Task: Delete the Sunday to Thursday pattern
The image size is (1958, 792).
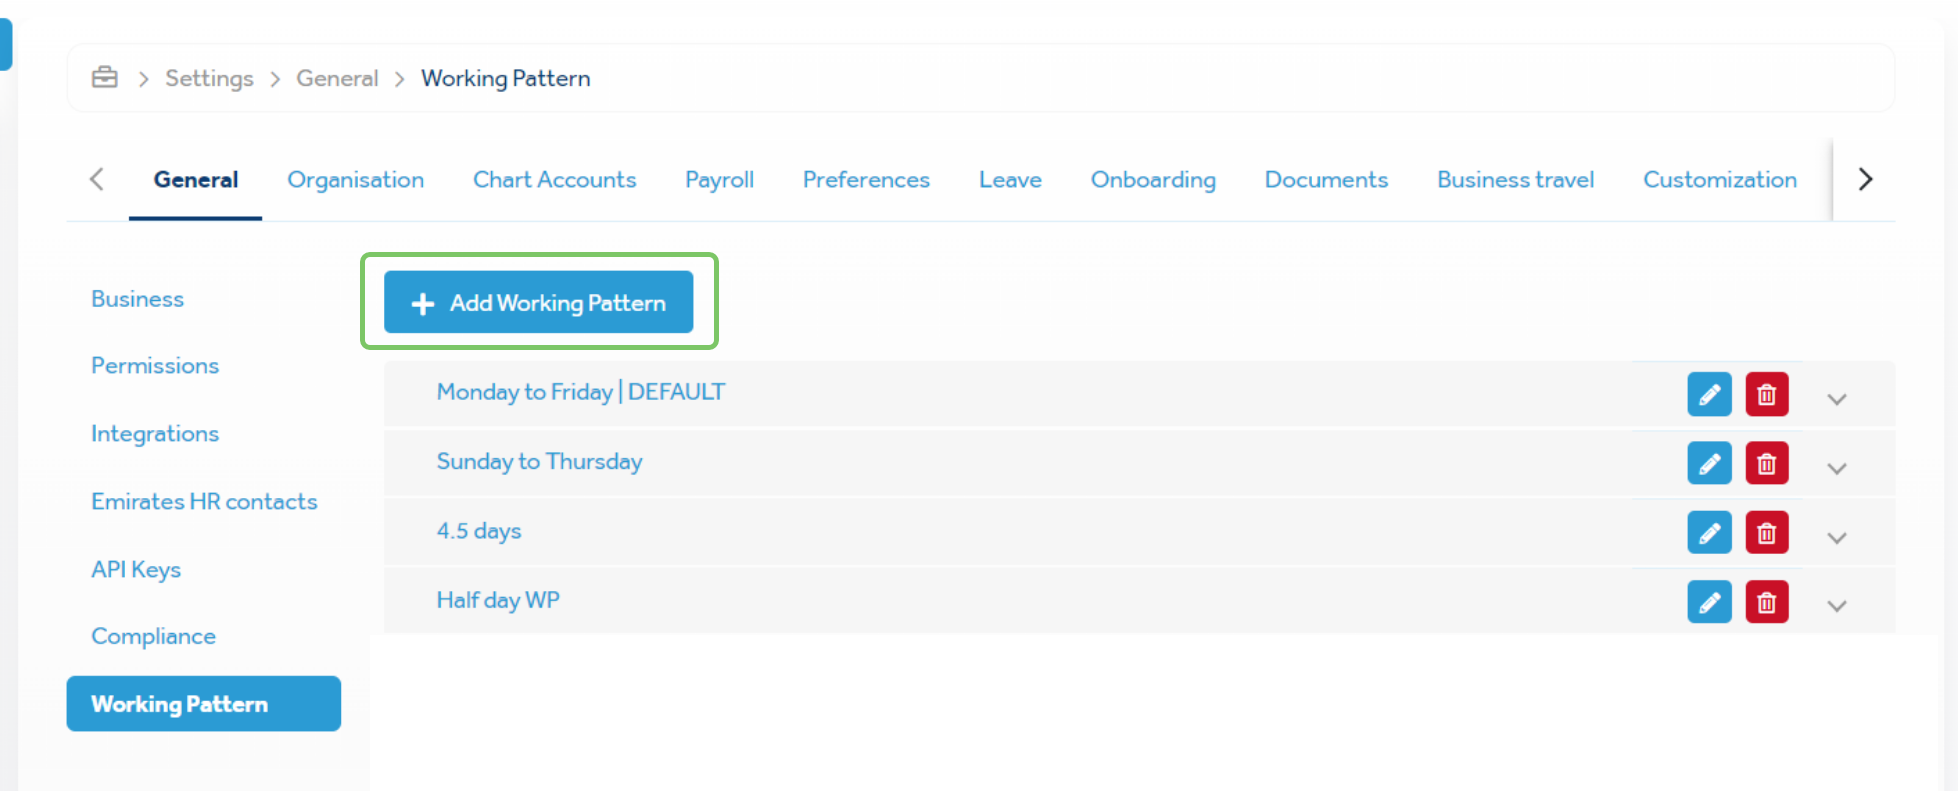Action: [1766, 464]
